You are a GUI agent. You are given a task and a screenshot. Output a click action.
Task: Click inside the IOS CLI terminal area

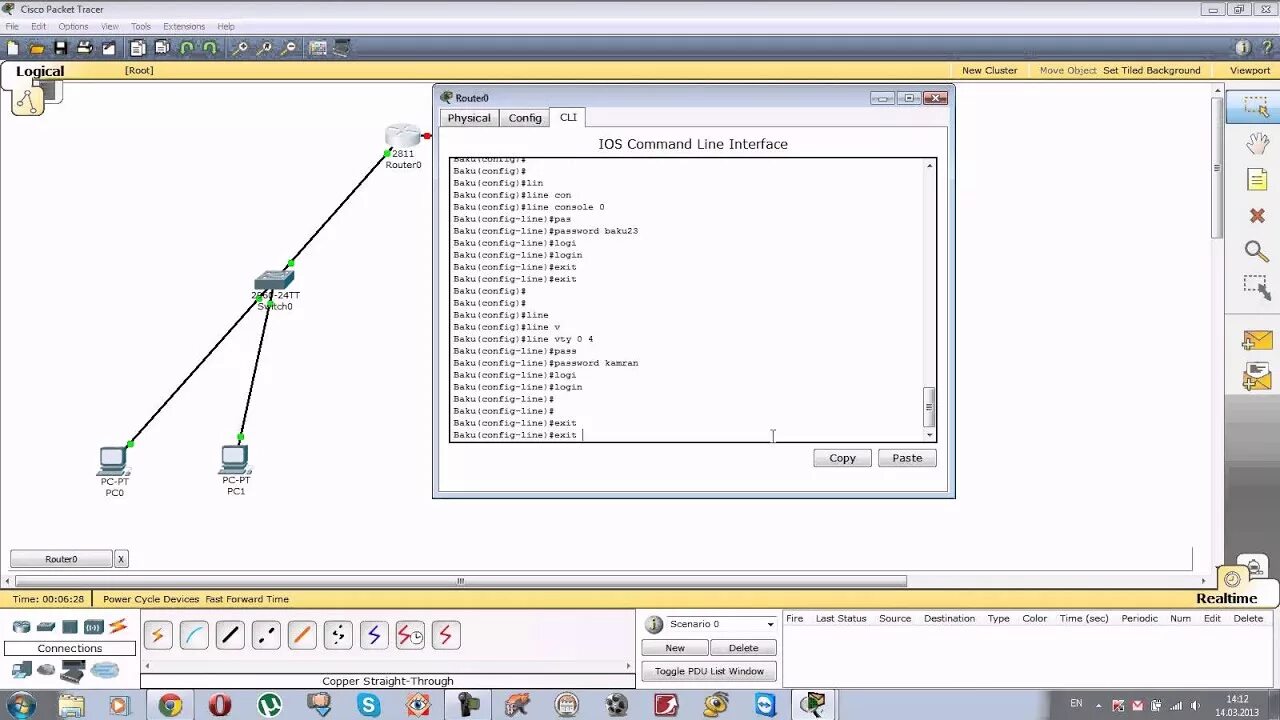(686, 299)
